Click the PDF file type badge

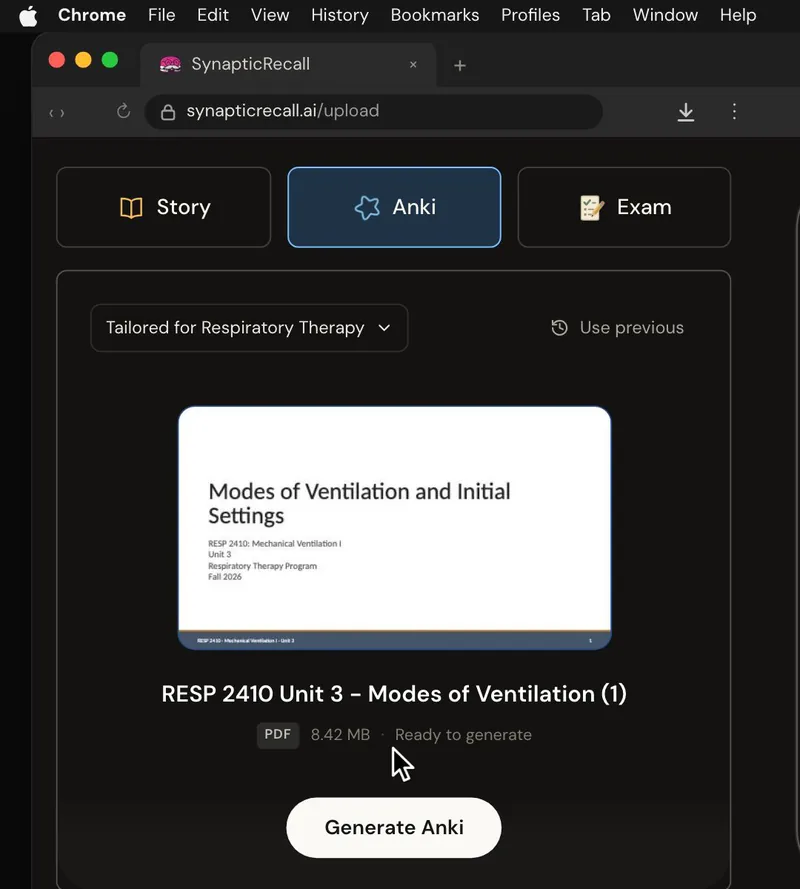278,735
